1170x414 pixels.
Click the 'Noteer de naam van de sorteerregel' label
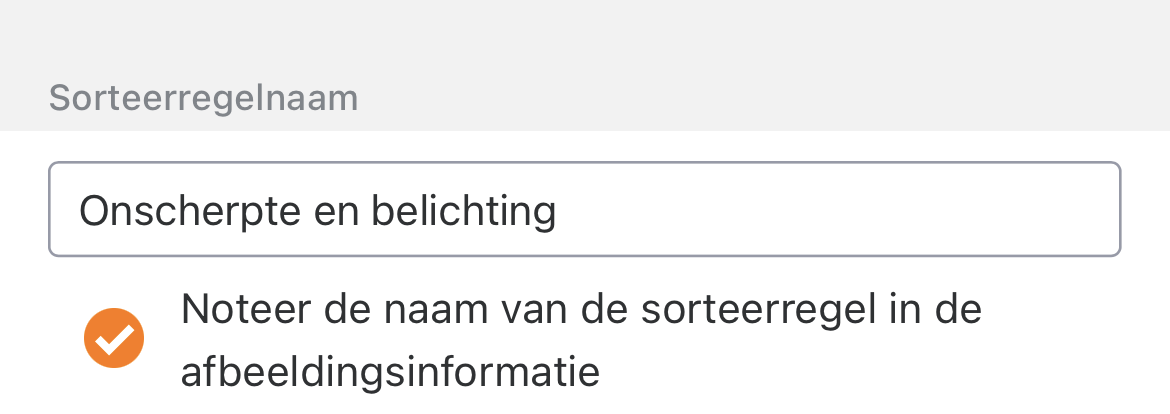click(x=580, y=310)
